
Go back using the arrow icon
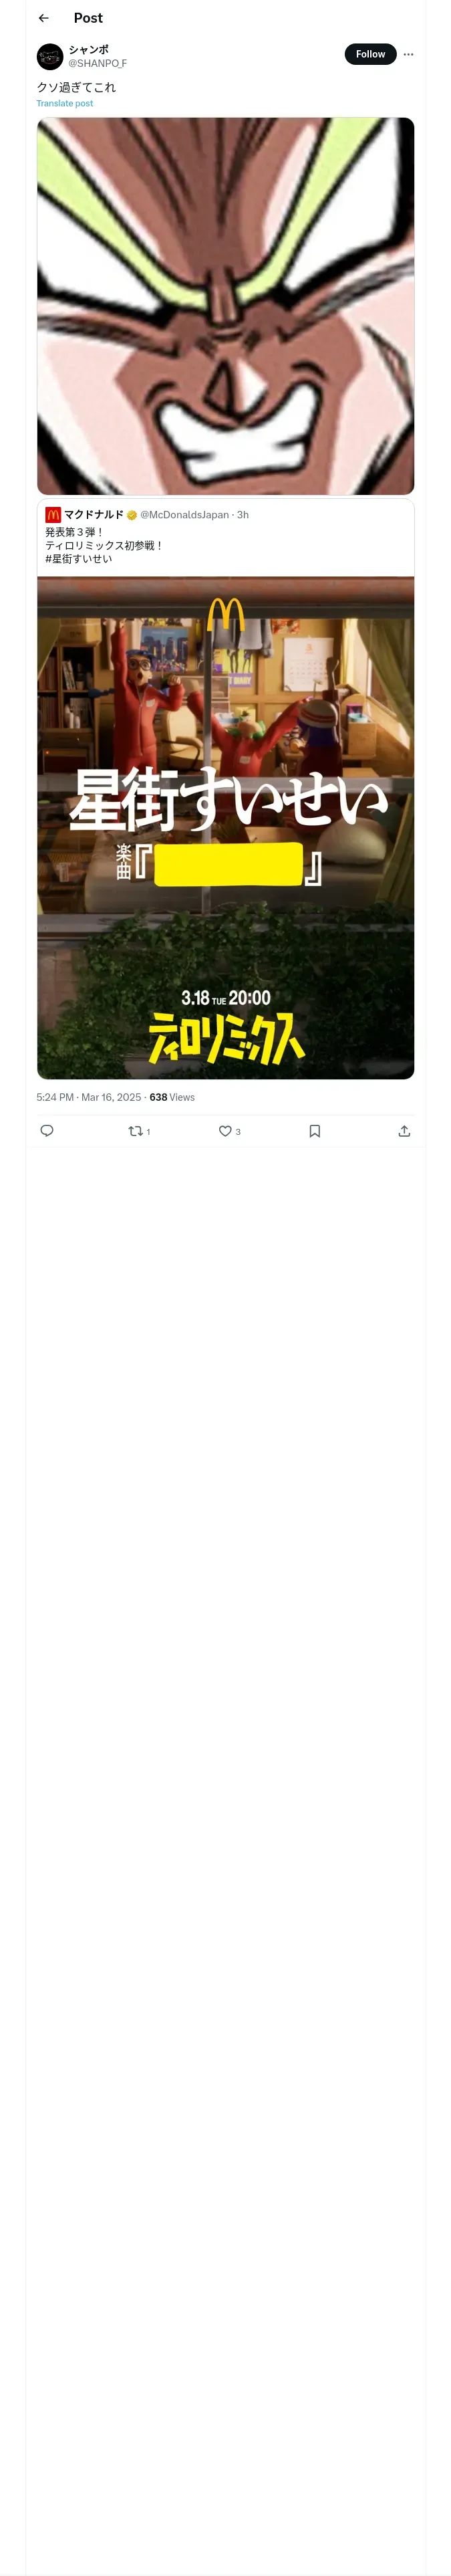(44, 18)
